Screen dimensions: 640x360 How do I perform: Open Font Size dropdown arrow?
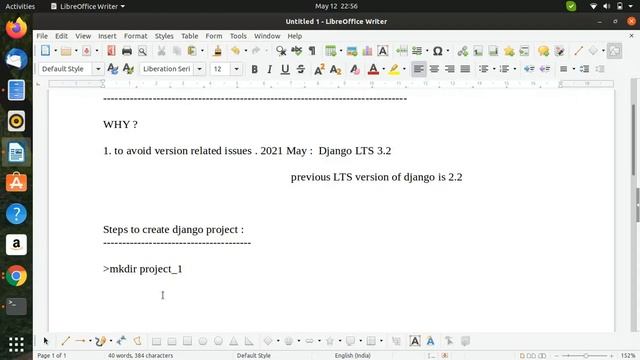[x=236, y=69]
